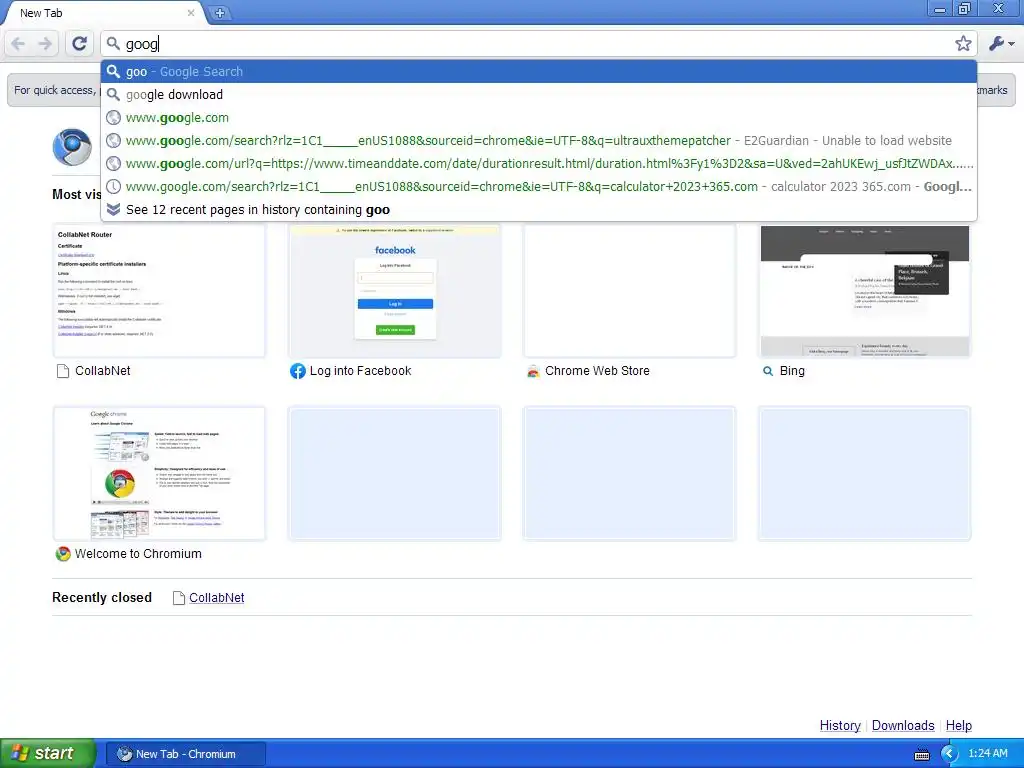
Task: Click the magnifier icon beside 'google download'
Action: tap(114, 95)
